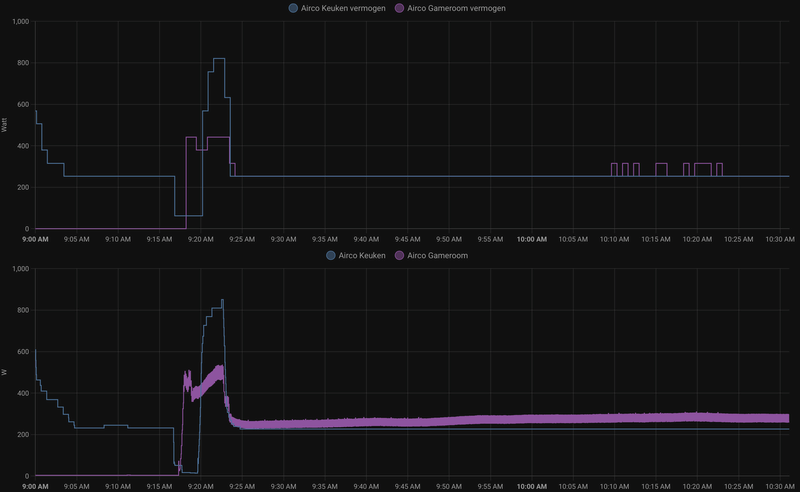Screen dimensions: 800x492
Task: Click the Airco Keuken peak in the W chart
Action: [222, 301]
